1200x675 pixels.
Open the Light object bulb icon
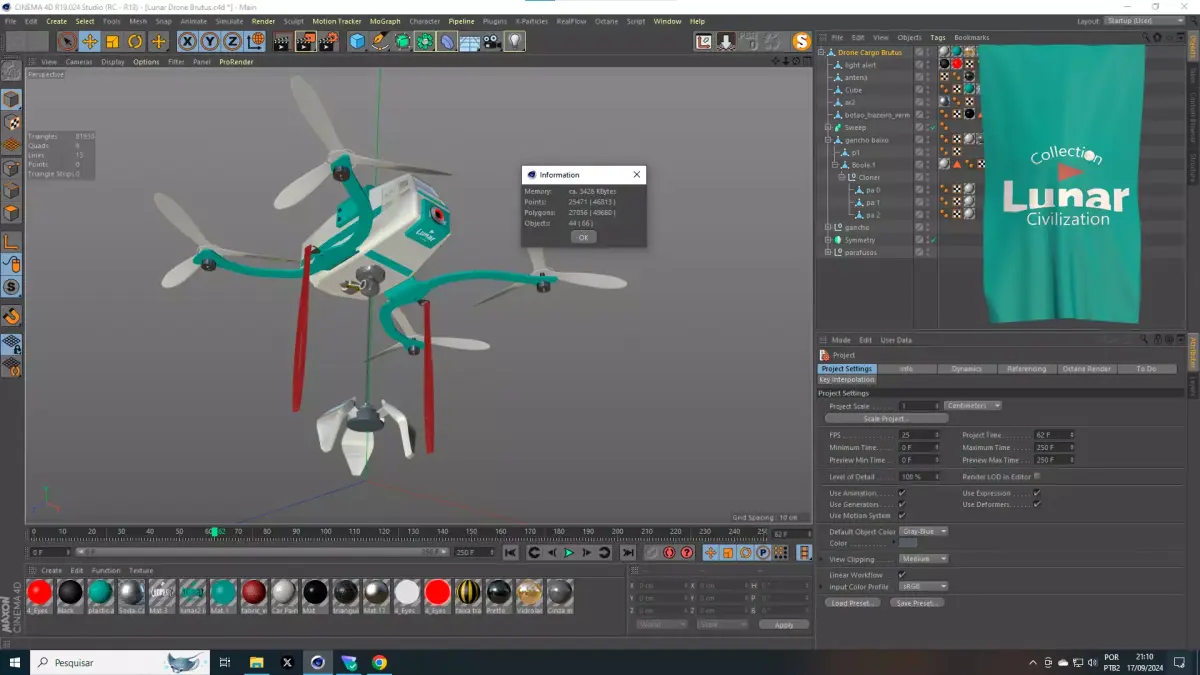[x=515, y=41]
